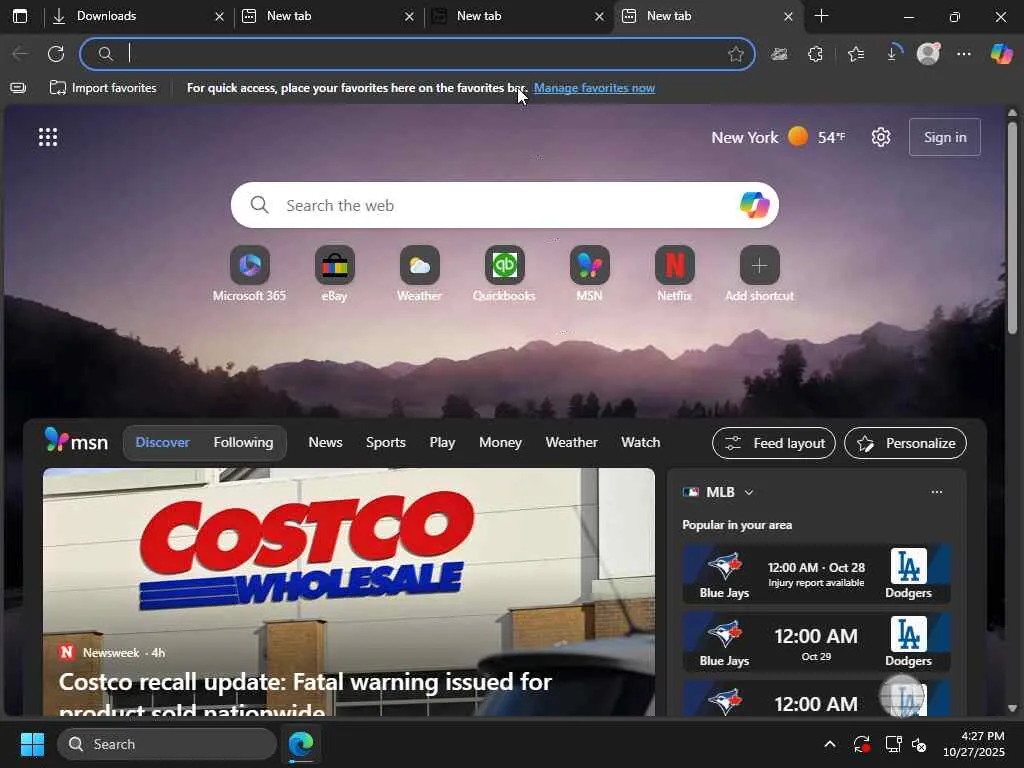Click the Personalize button

coord(905,443)
